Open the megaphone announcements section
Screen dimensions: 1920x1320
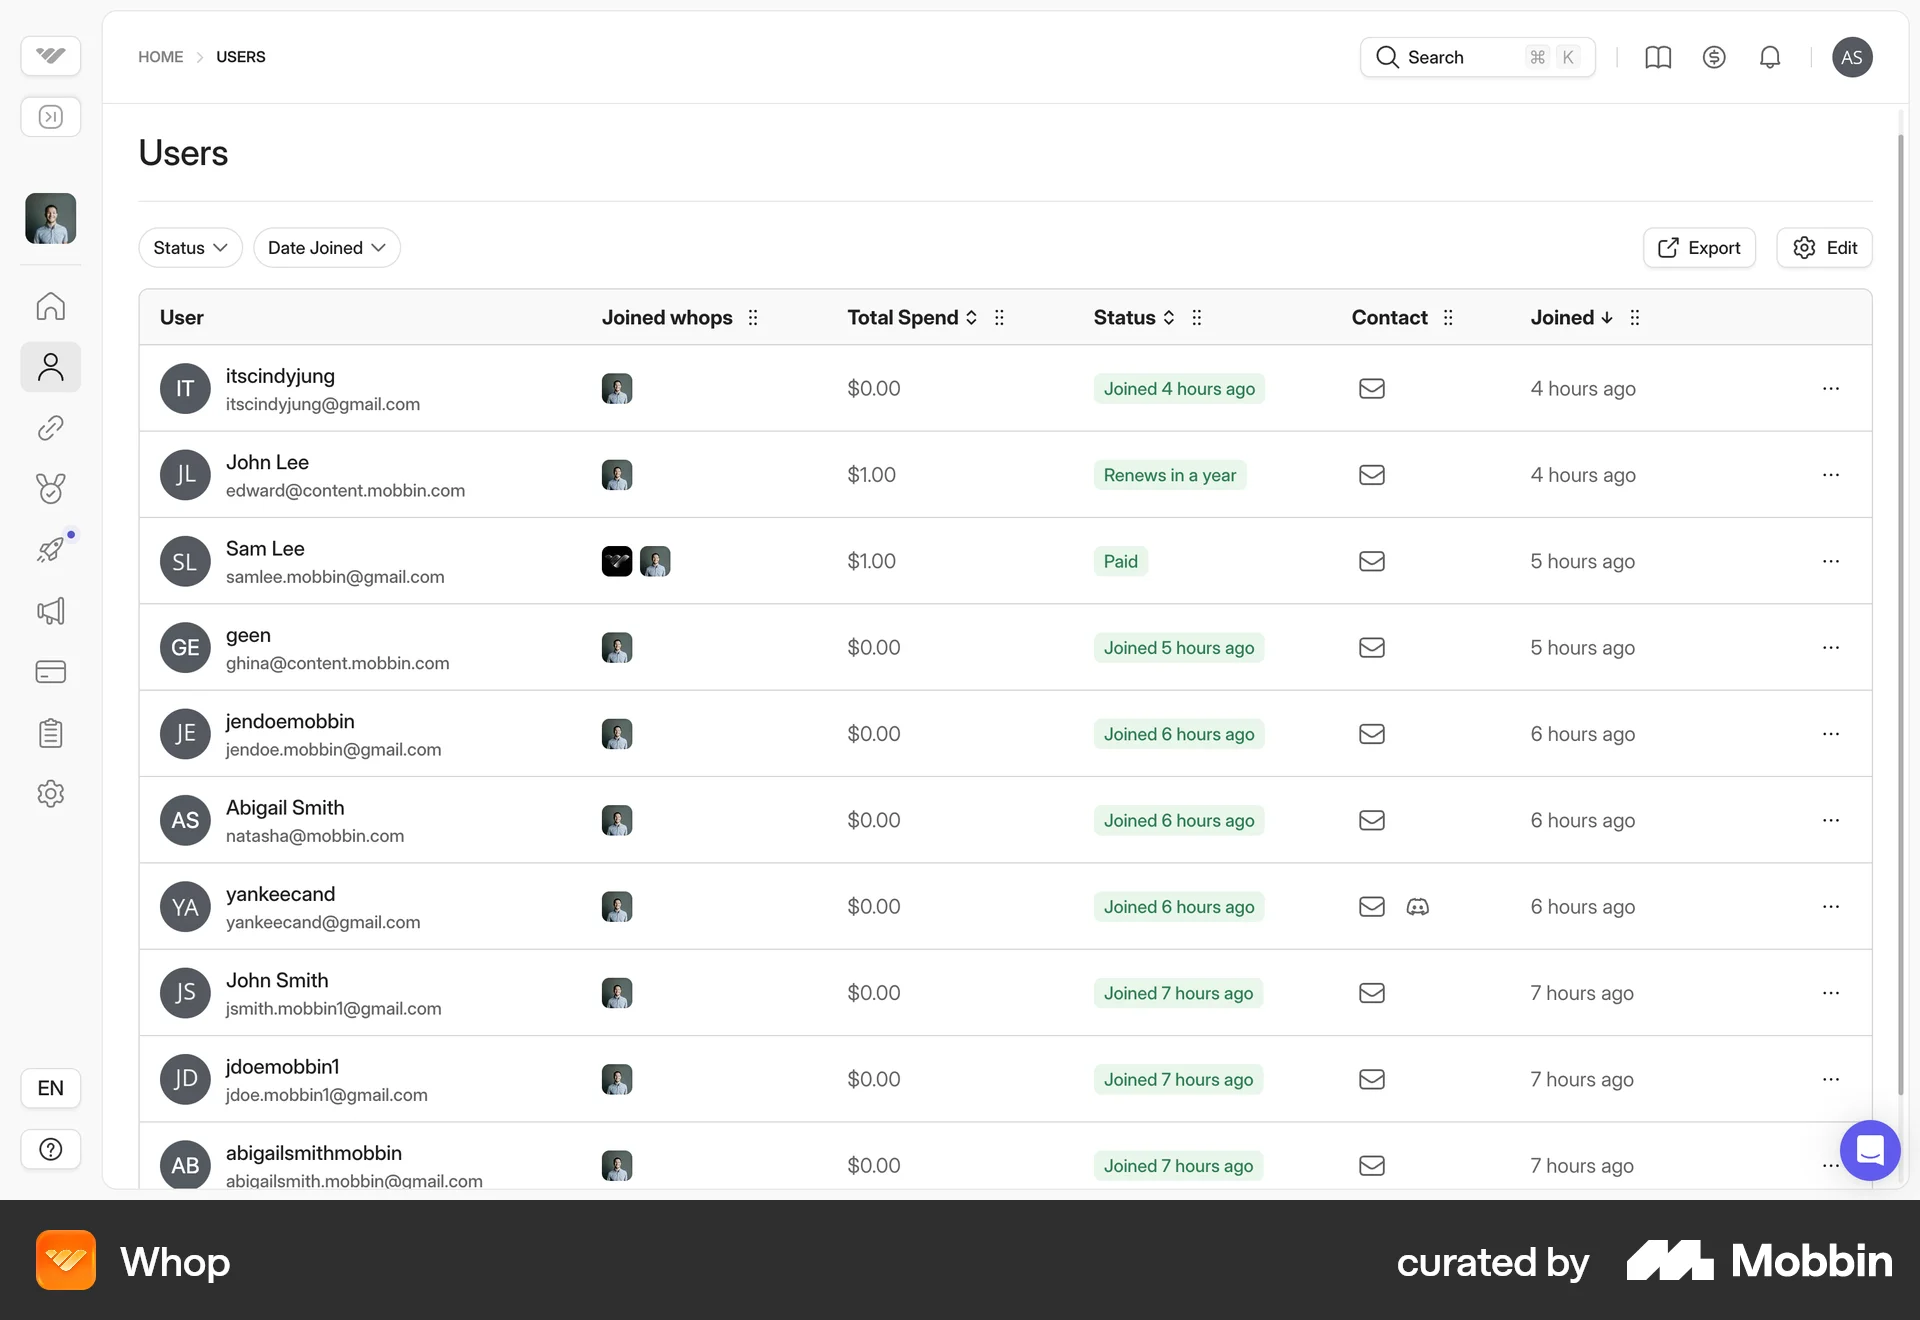[50, 611]
